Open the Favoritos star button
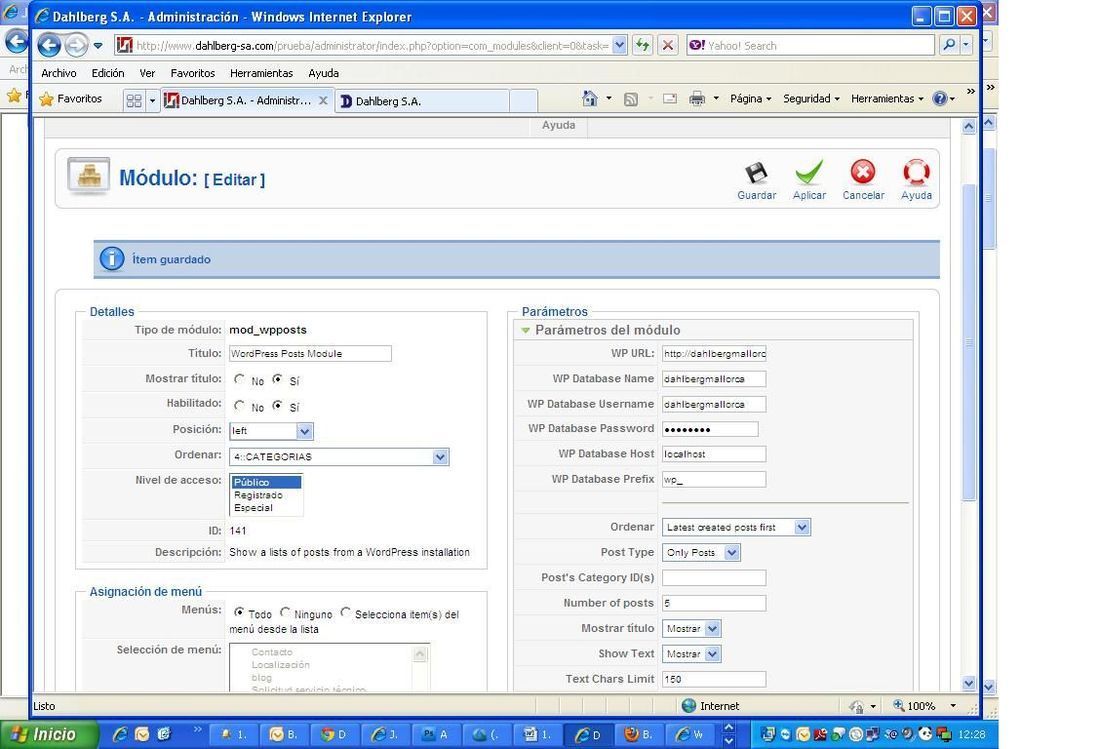 point(71,99)
